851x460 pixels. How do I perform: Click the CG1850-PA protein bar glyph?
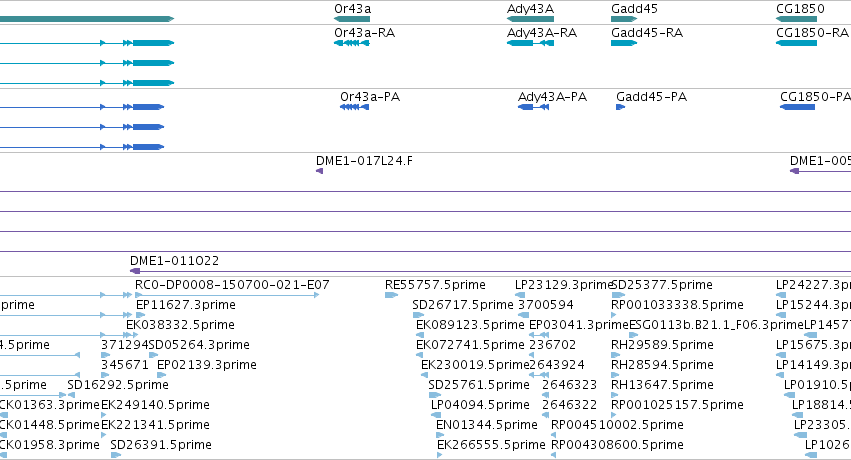[797, 107]
